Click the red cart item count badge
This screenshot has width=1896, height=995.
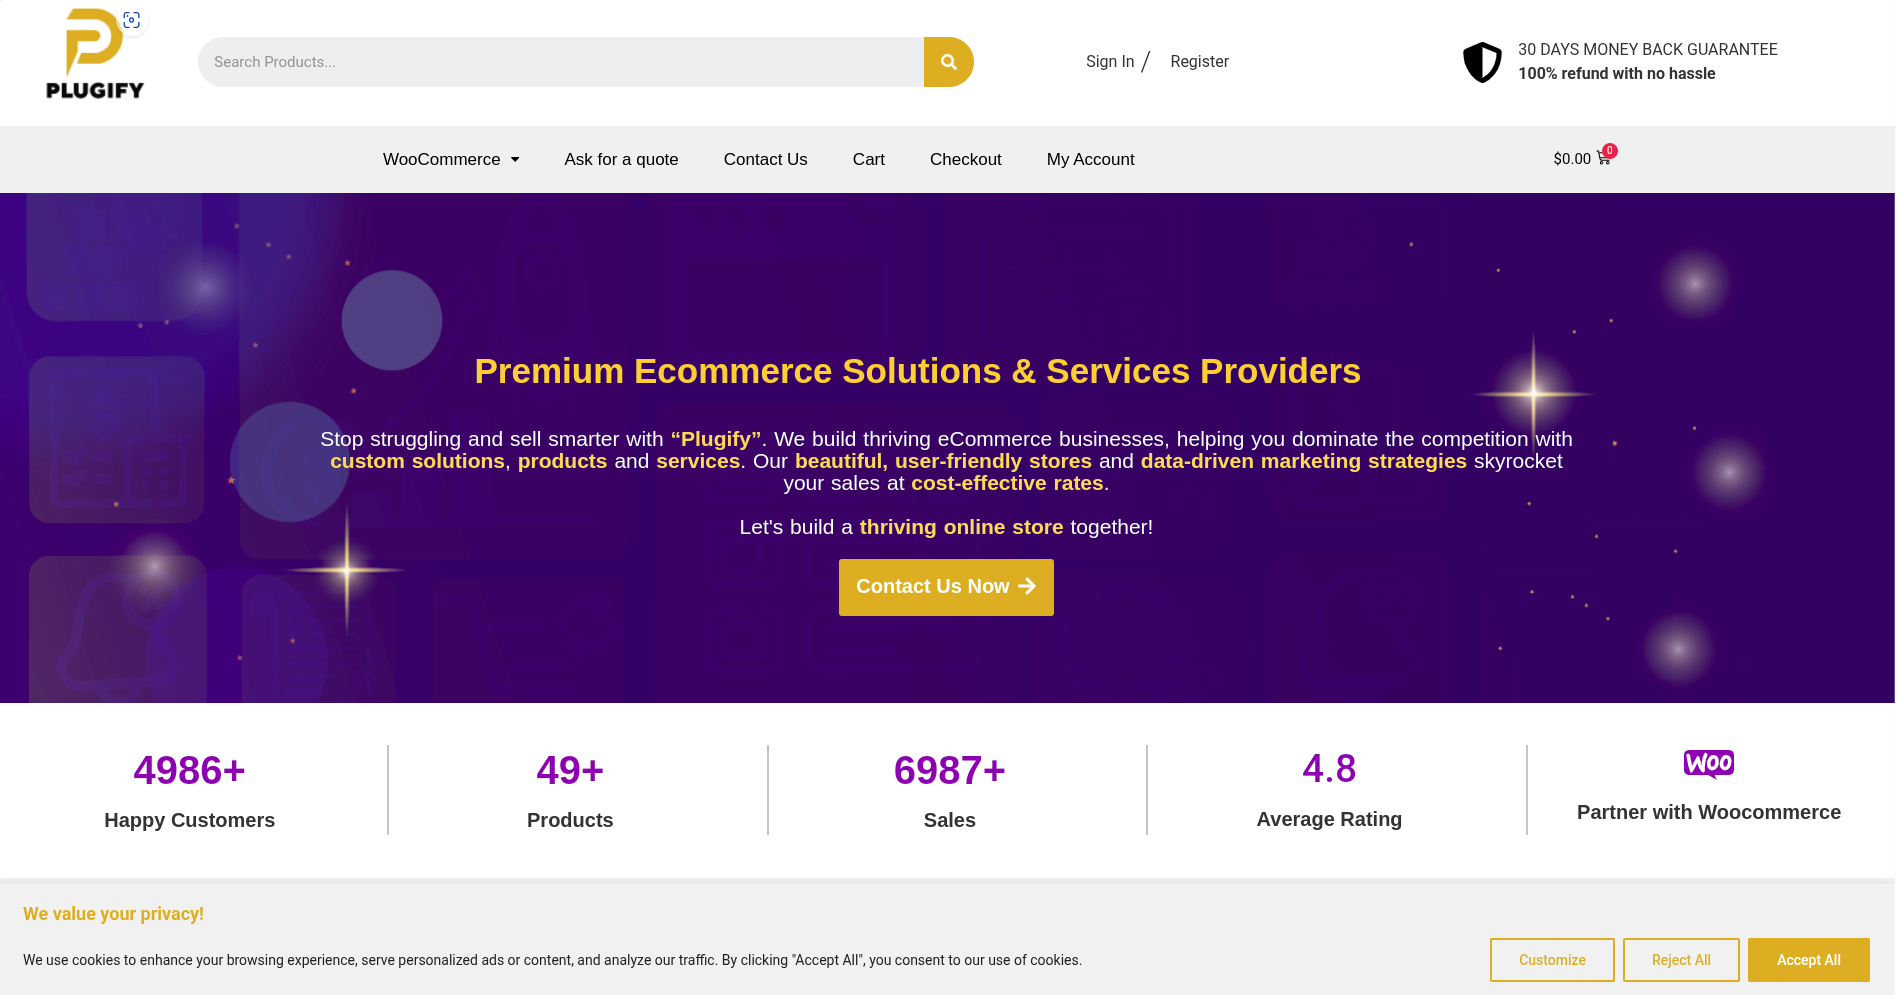(1610, 152)
